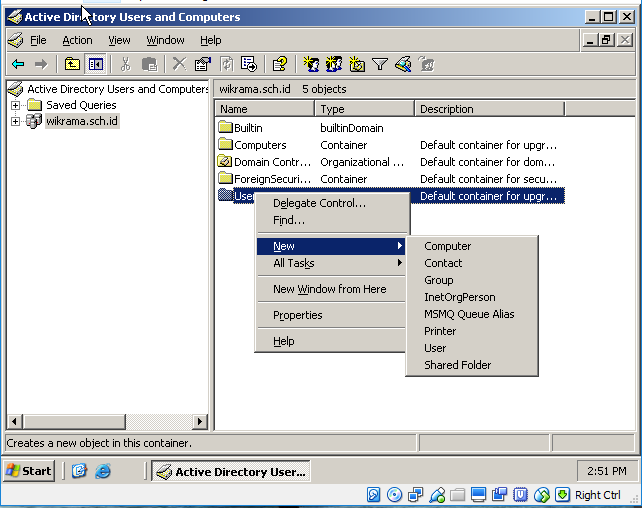Expand the Saved Queries tree node
Viewport: 642px width, 508px height.
pos(16,105)
